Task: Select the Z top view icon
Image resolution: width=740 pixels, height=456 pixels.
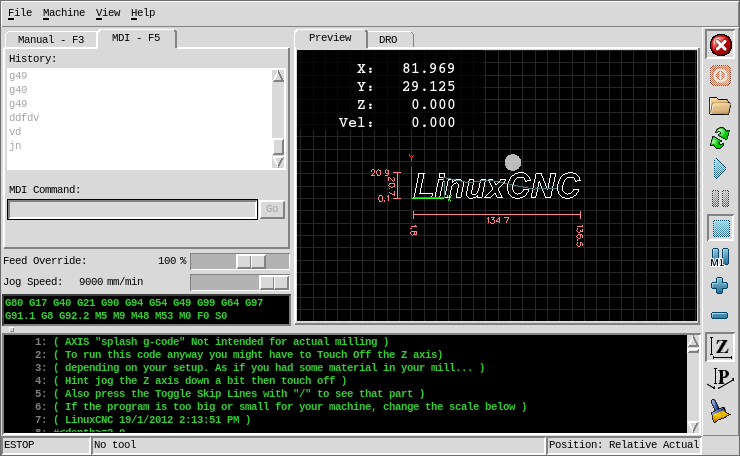Action: click(720, 347)
